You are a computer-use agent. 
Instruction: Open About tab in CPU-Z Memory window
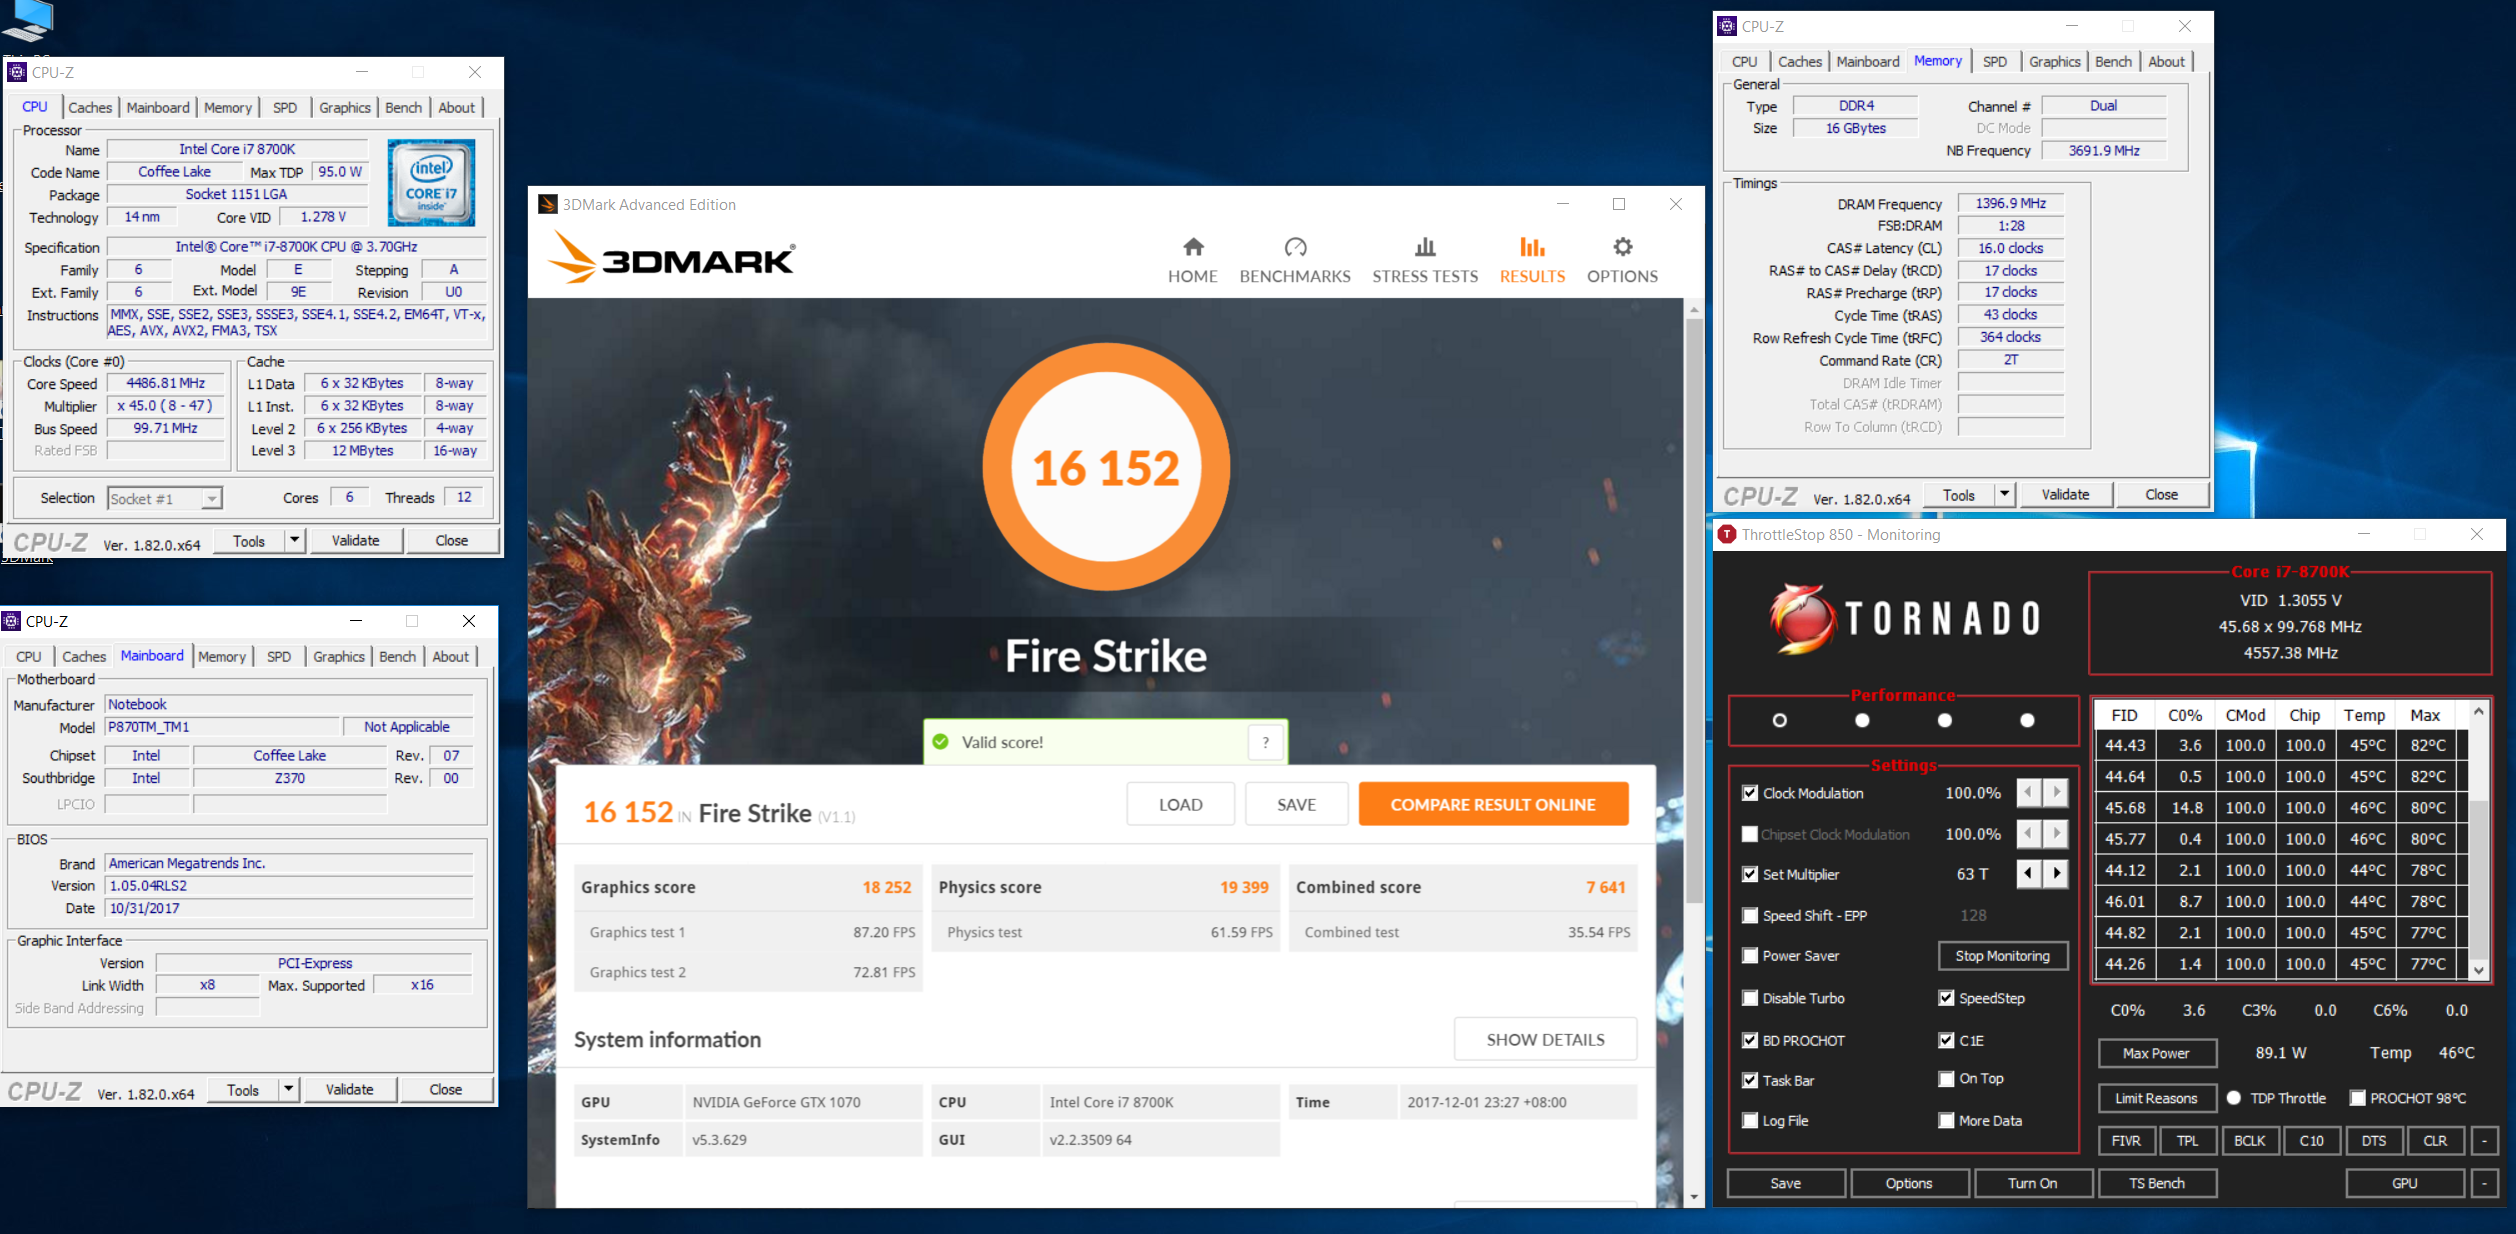pyautogui.click(x=2166, y=61)
